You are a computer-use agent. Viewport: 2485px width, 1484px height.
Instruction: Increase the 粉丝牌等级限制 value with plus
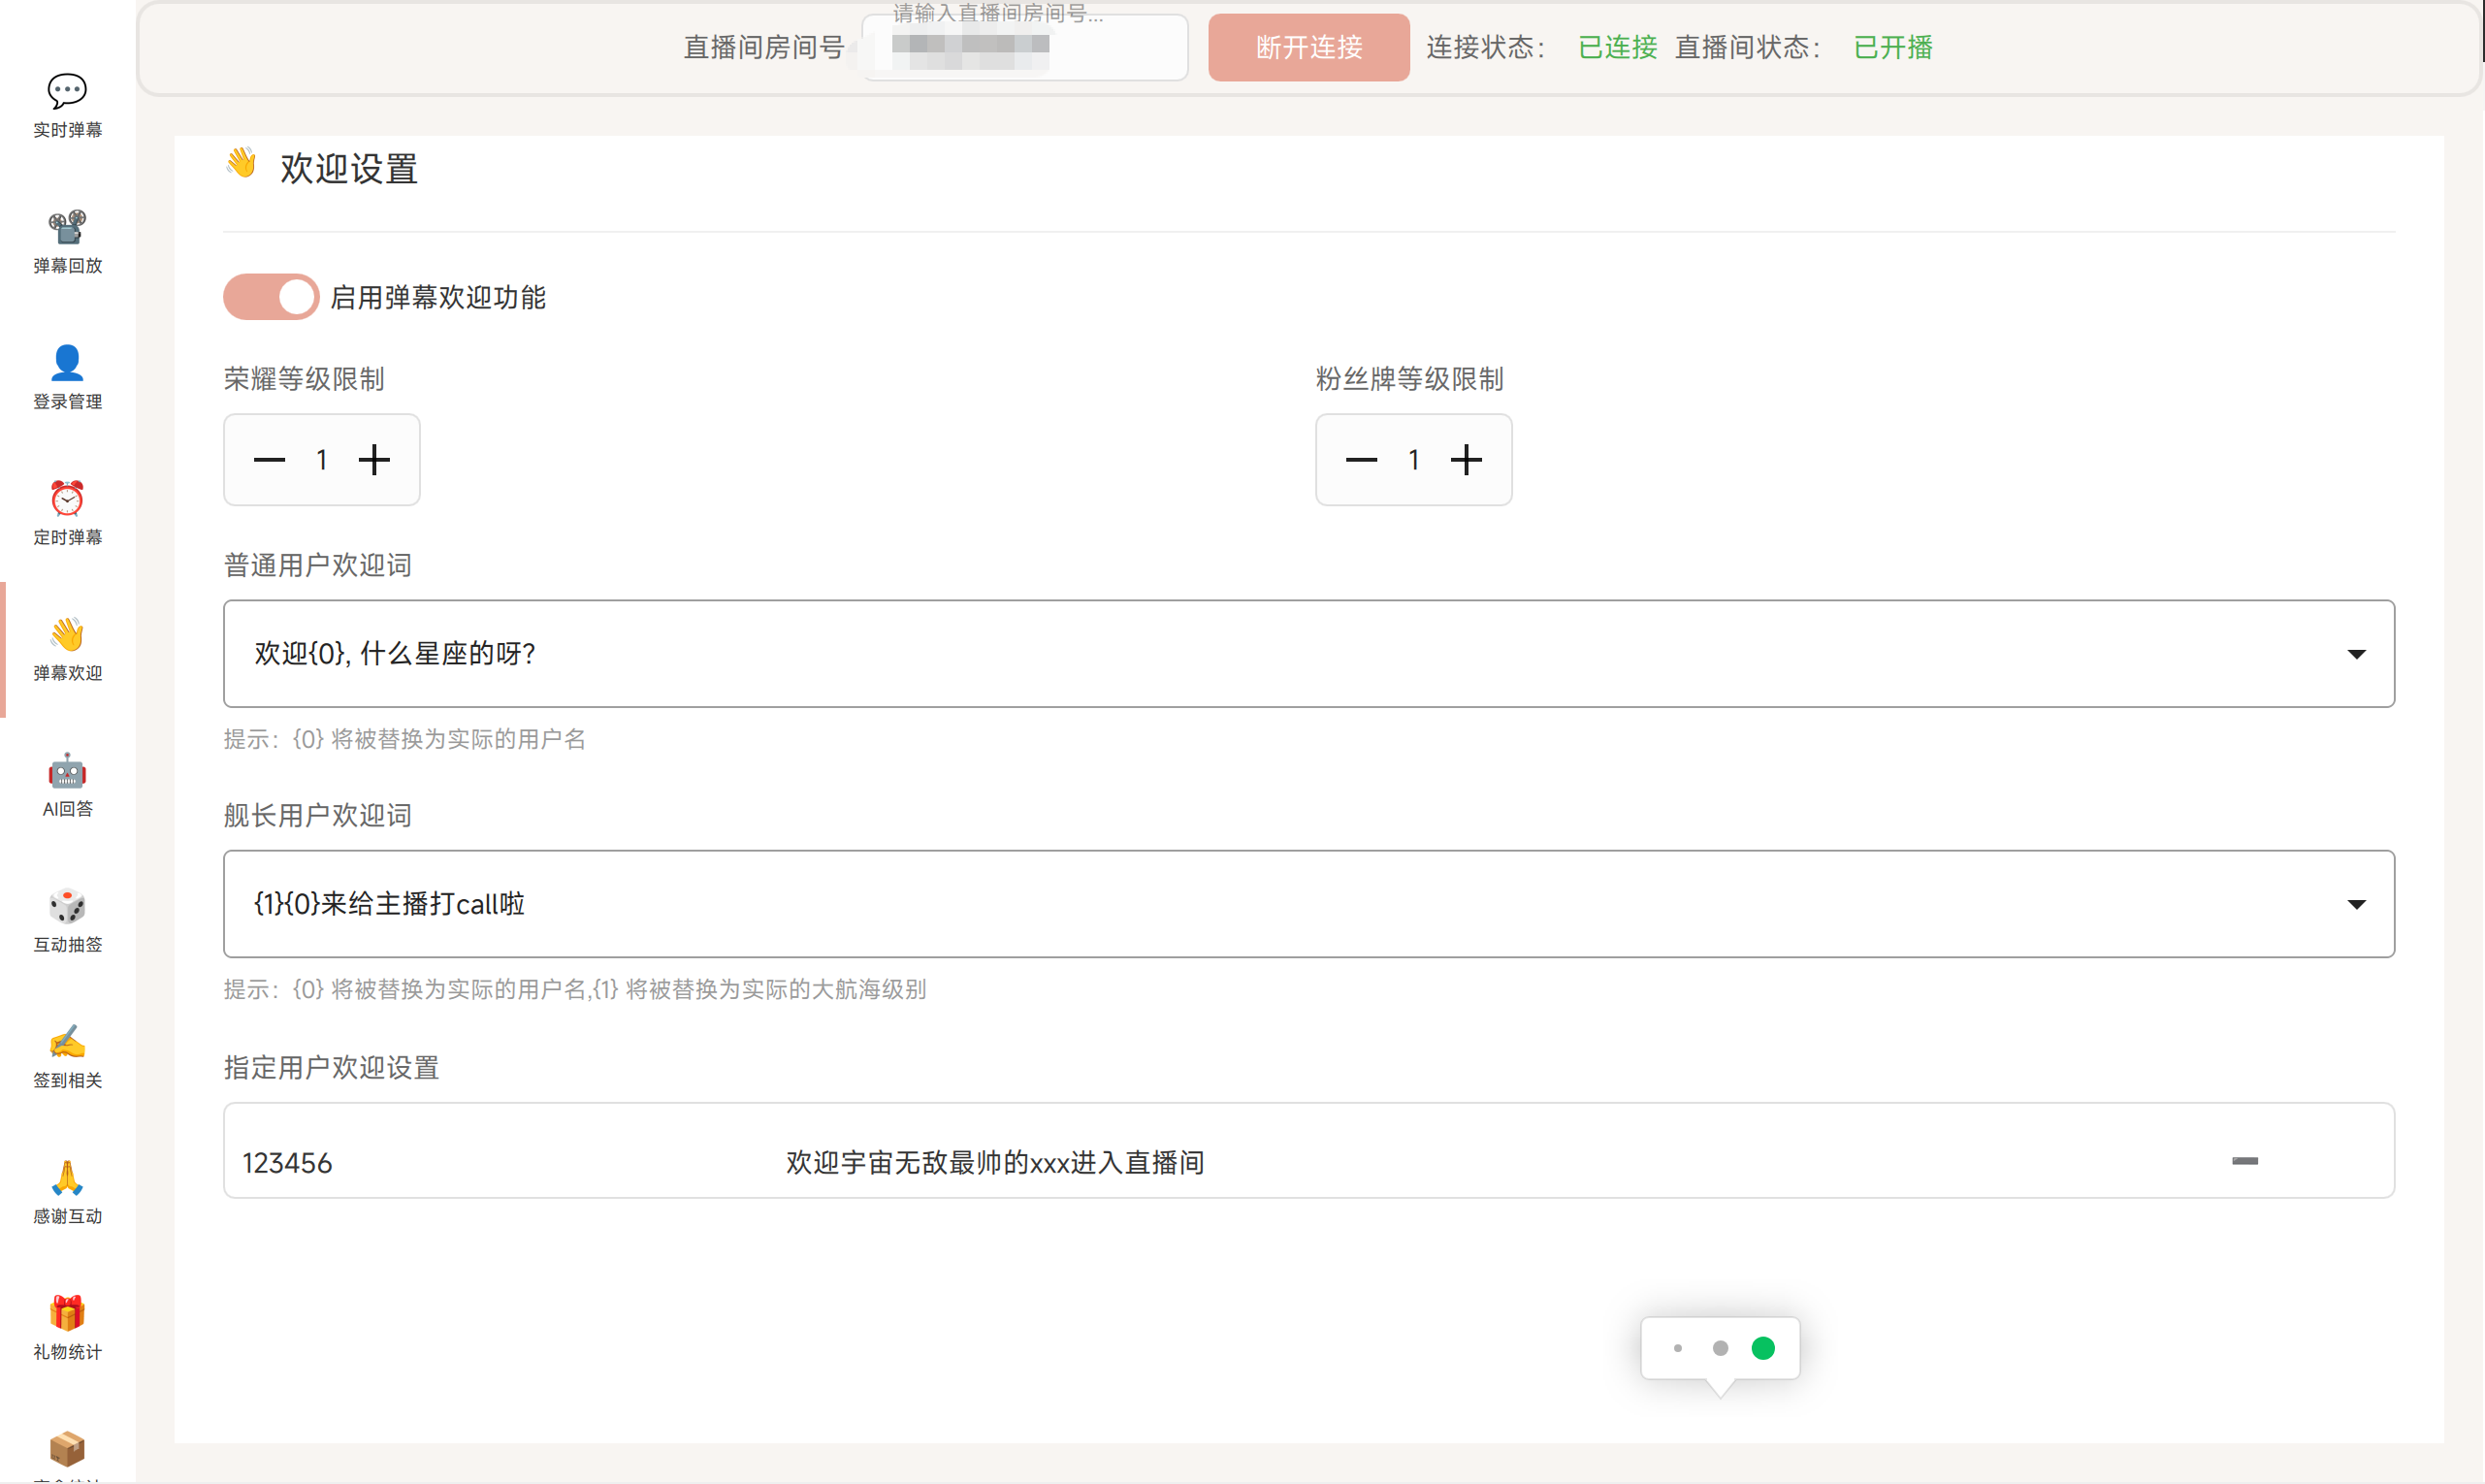pyautogui.click(x=1466, y=459)
